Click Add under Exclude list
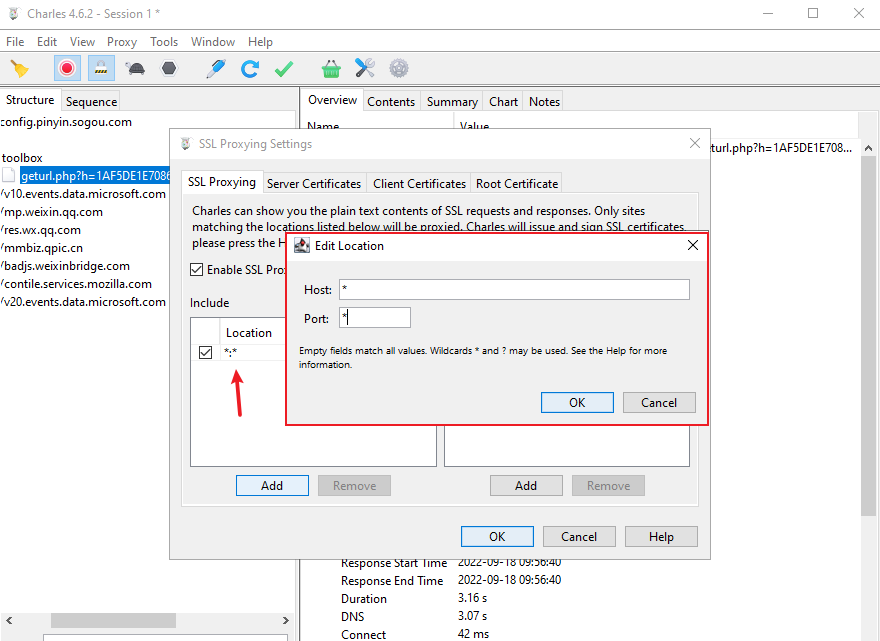The width and height of the screenshot is (880, 641). [x=526, y=486]
